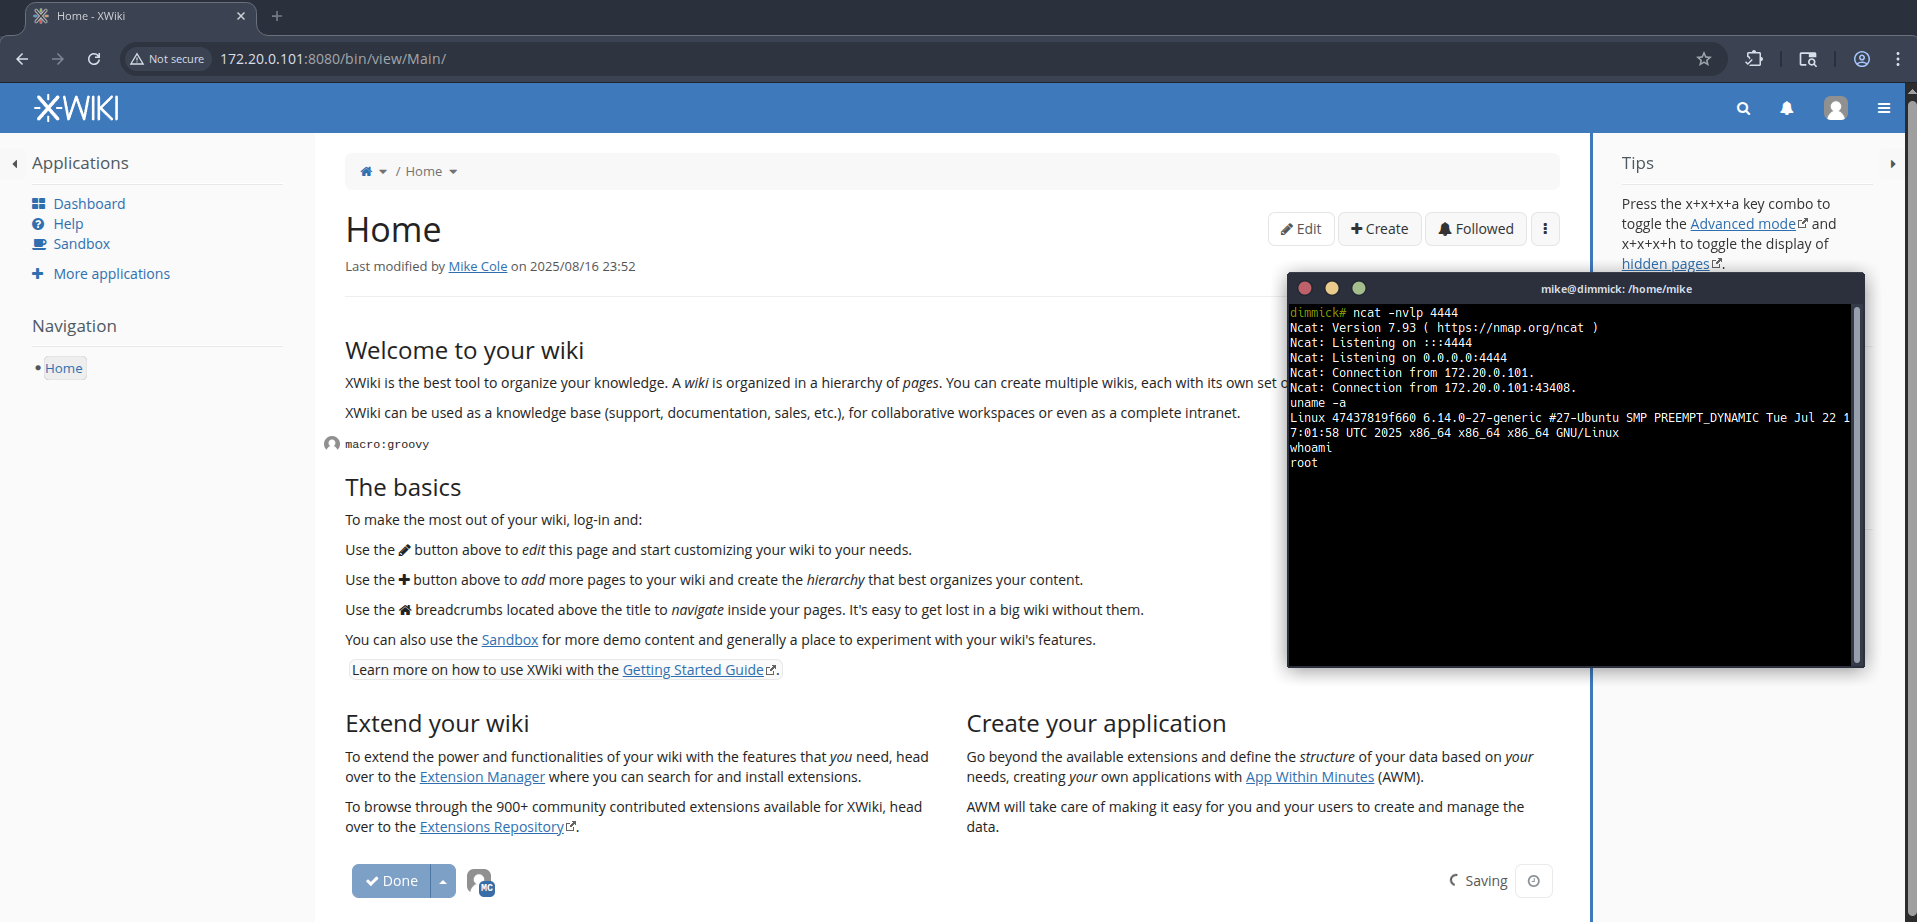Image resolution: width=1917 pixels, height=922 pixels.
Task: Expand the breadcrumb home icon dropdown arrow
Action: (x=383, y=172)
